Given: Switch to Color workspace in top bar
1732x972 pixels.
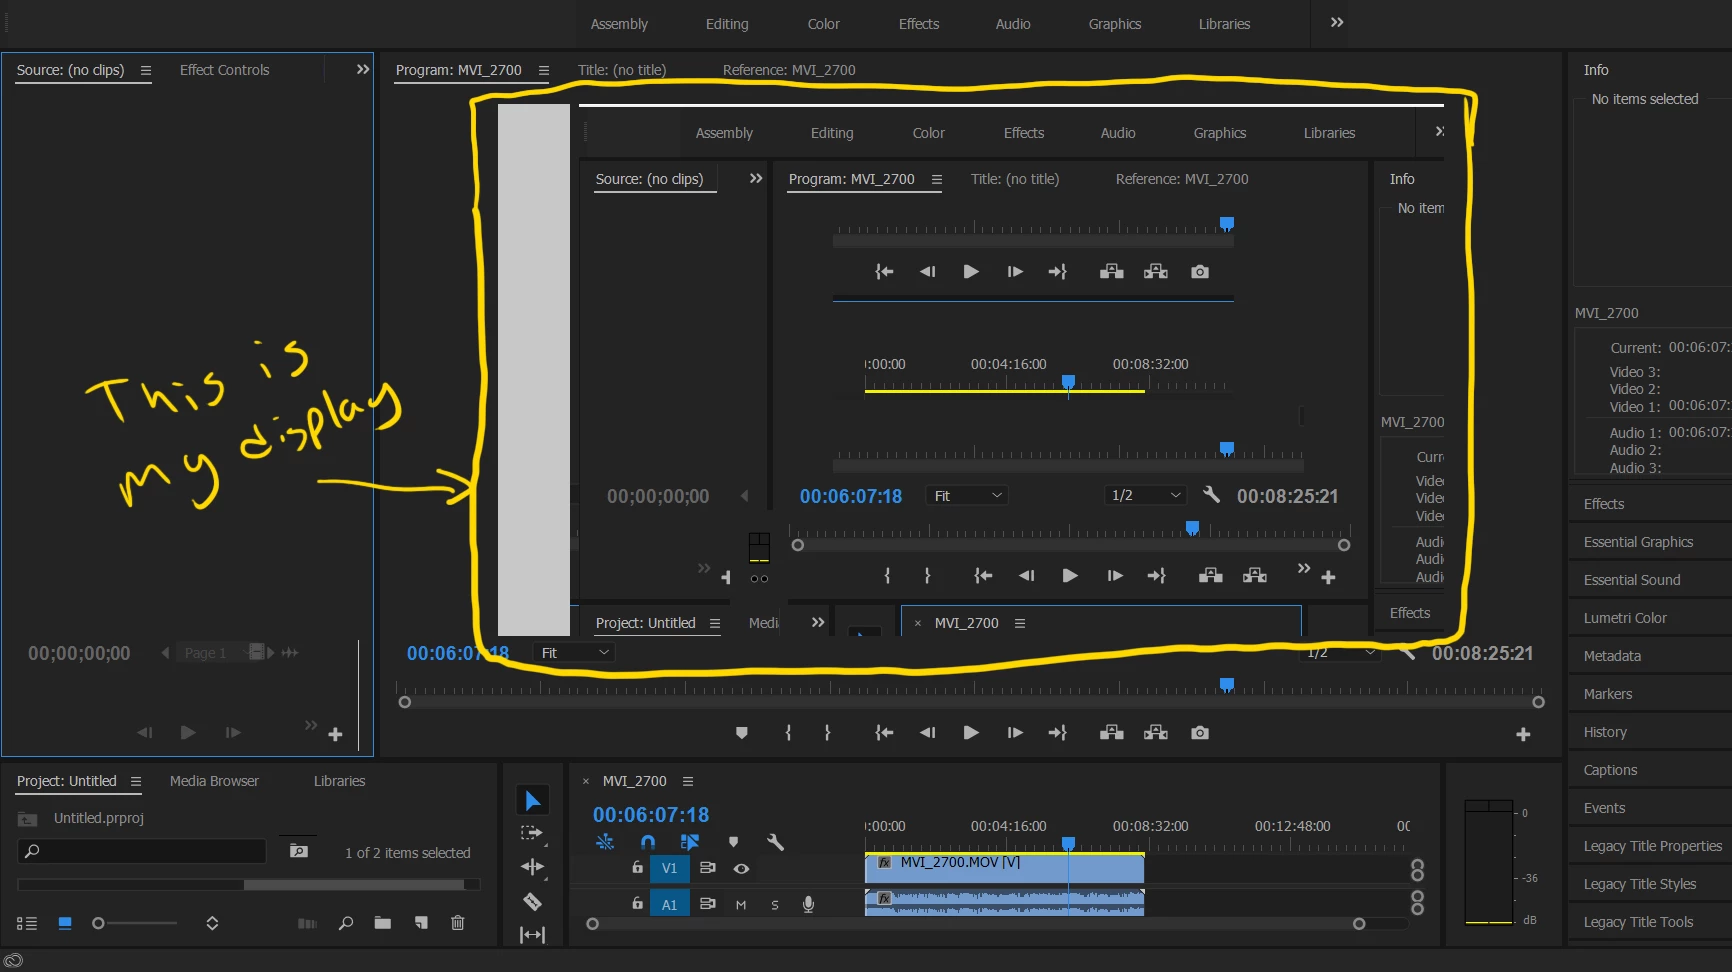Looking at the screenshot, I should point(824,24).
